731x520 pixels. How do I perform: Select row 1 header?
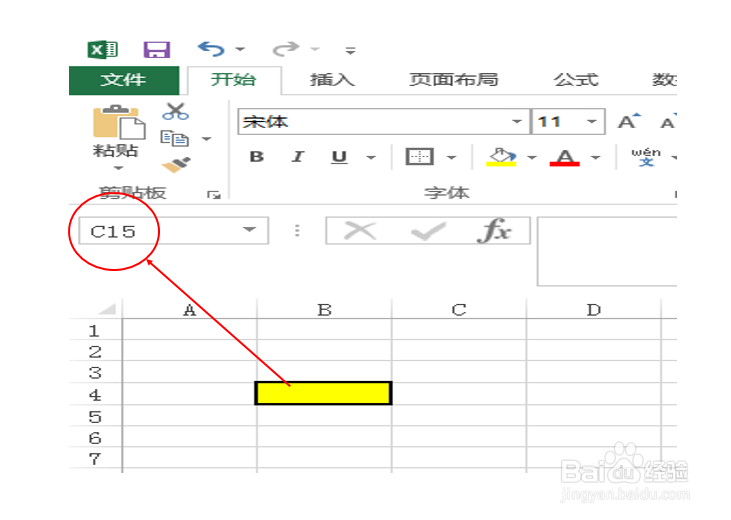coord(95,331)
